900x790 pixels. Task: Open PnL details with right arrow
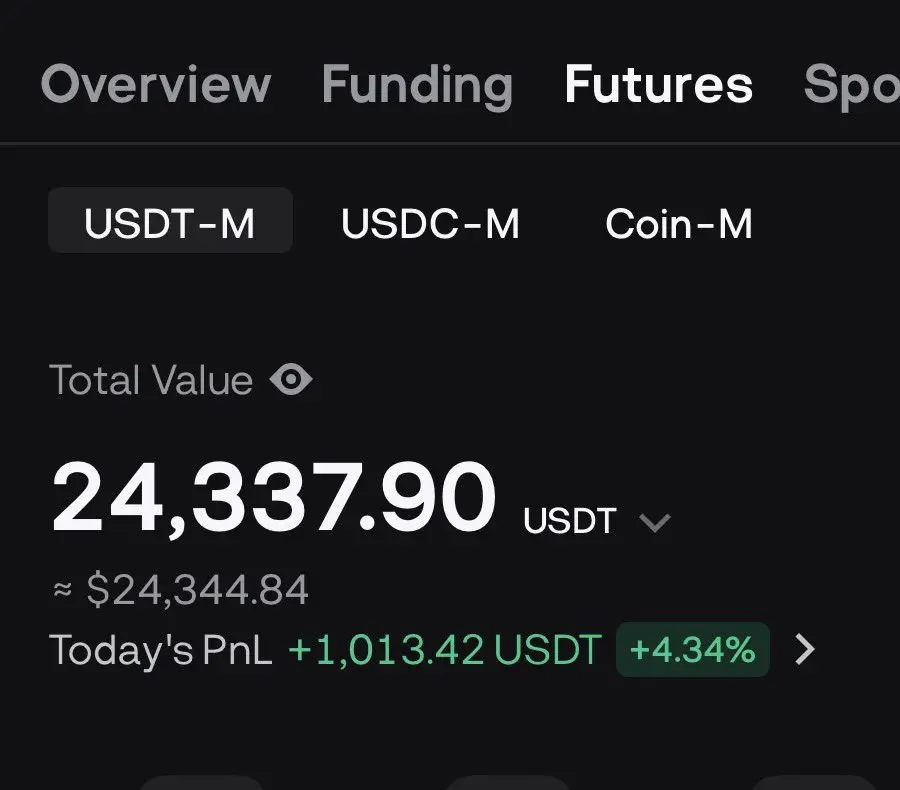pyautogui.click(x=805, y=649)
